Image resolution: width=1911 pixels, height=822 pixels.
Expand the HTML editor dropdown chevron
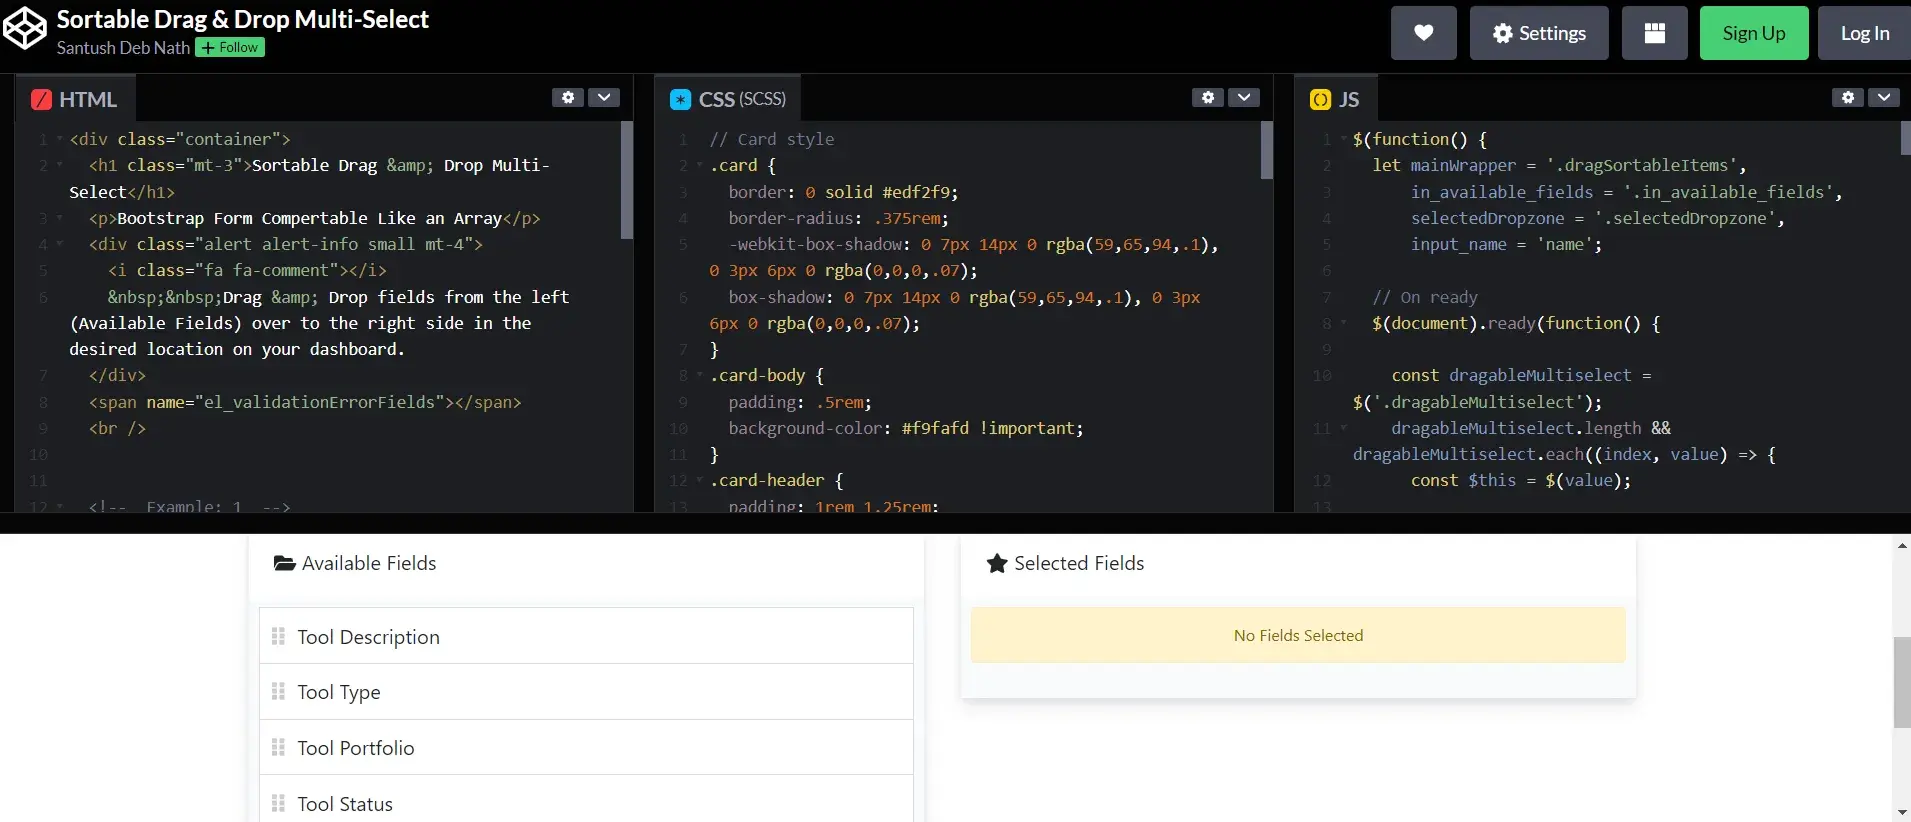(x=604, y=97)
